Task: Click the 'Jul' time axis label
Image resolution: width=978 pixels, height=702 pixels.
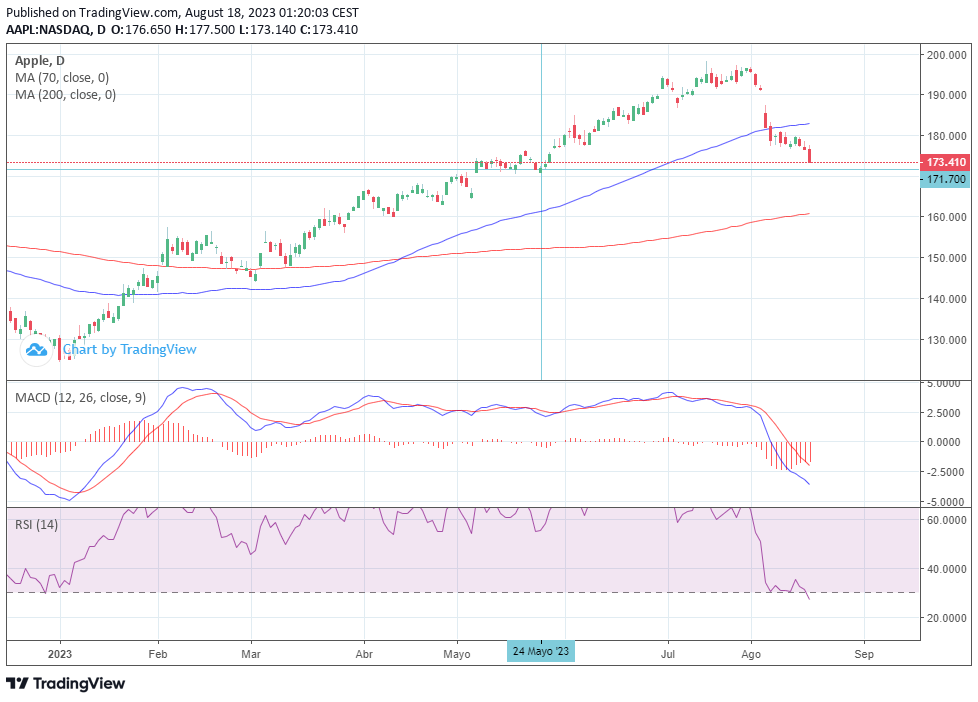Action: pyautogui.click(x=668, y=654)
